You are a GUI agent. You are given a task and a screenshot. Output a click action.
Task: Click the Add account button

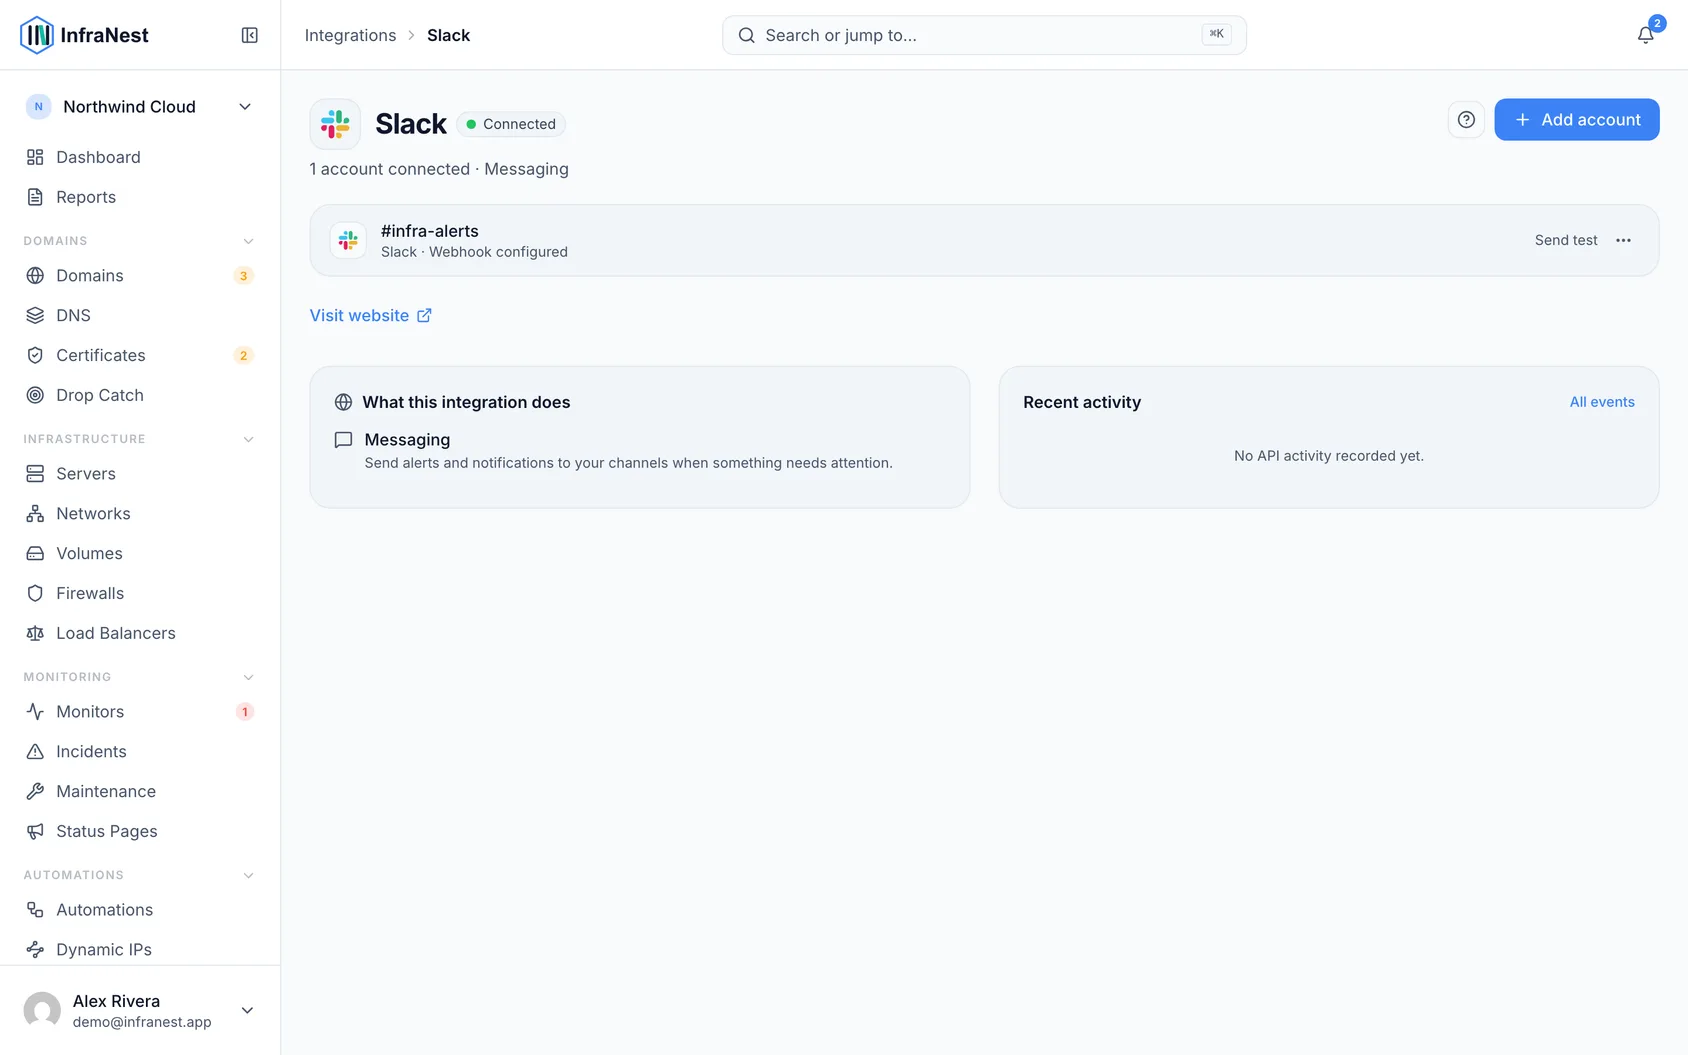coord(1577,120)
